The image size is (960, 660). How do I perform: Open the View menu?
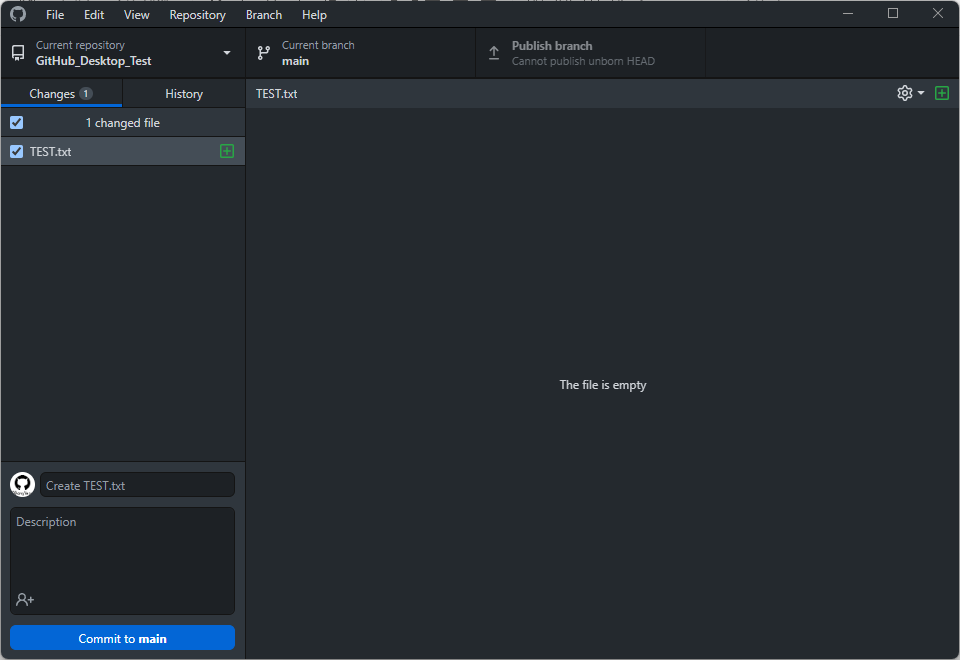click(x=137, y=15)
